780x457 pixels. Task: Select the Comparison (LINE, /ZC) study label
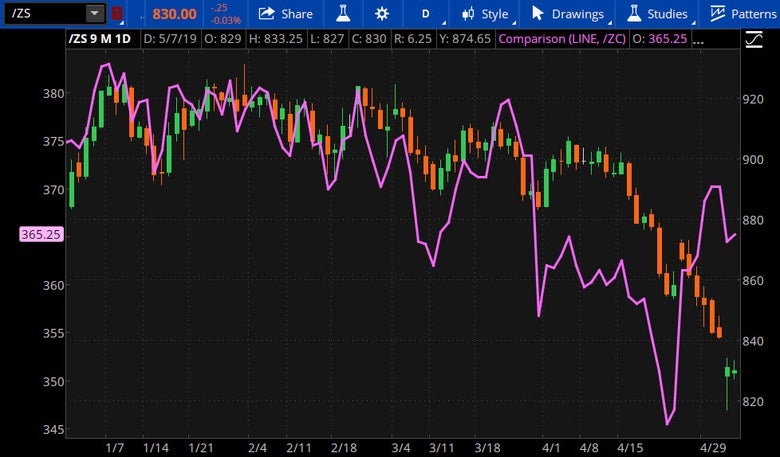pyautogui.click(x=562, y=39)
